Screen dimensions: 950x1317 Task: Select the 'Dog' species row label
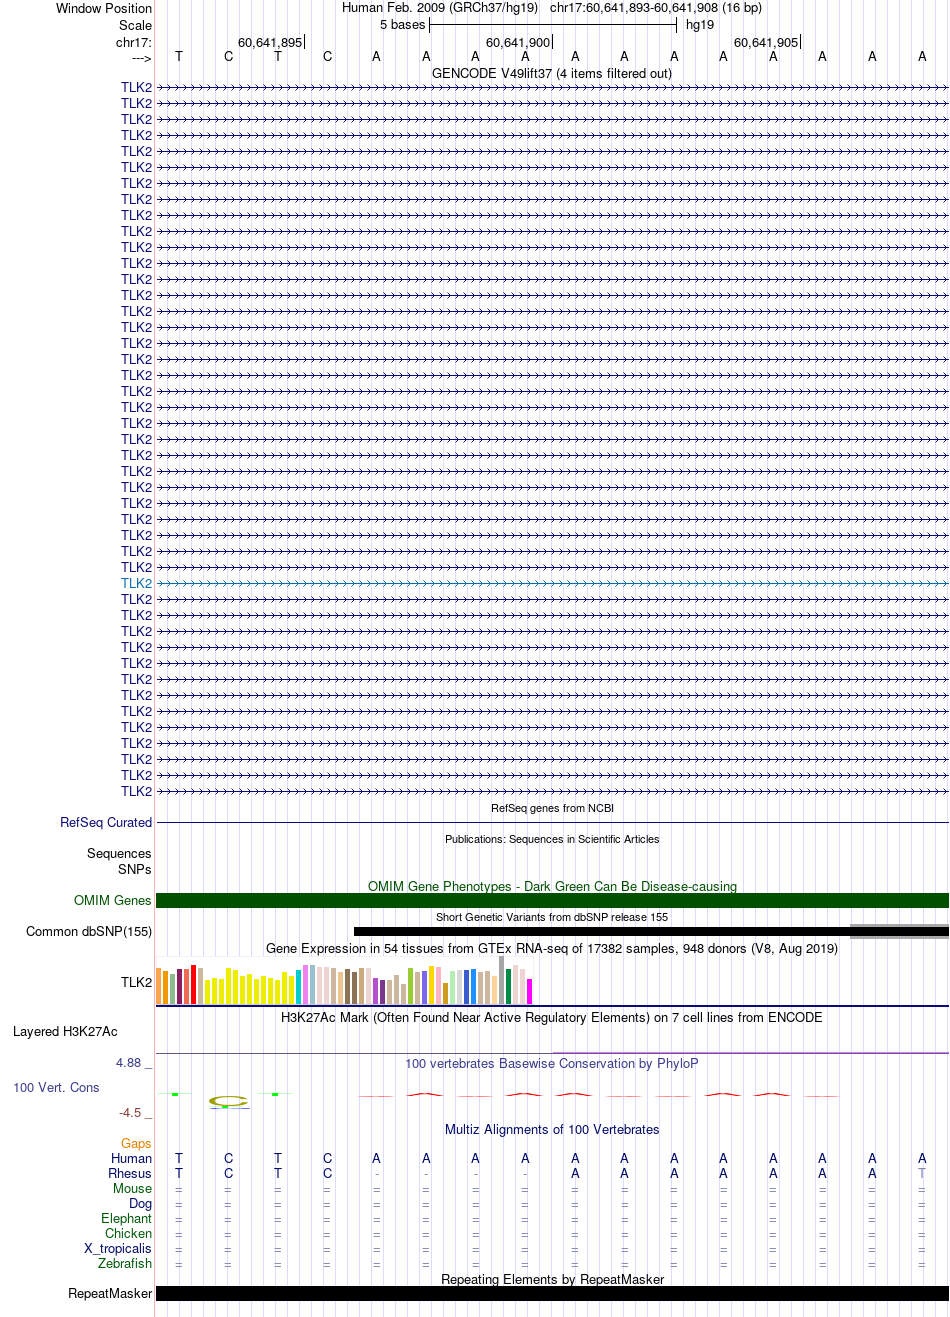pos(141,1203)
